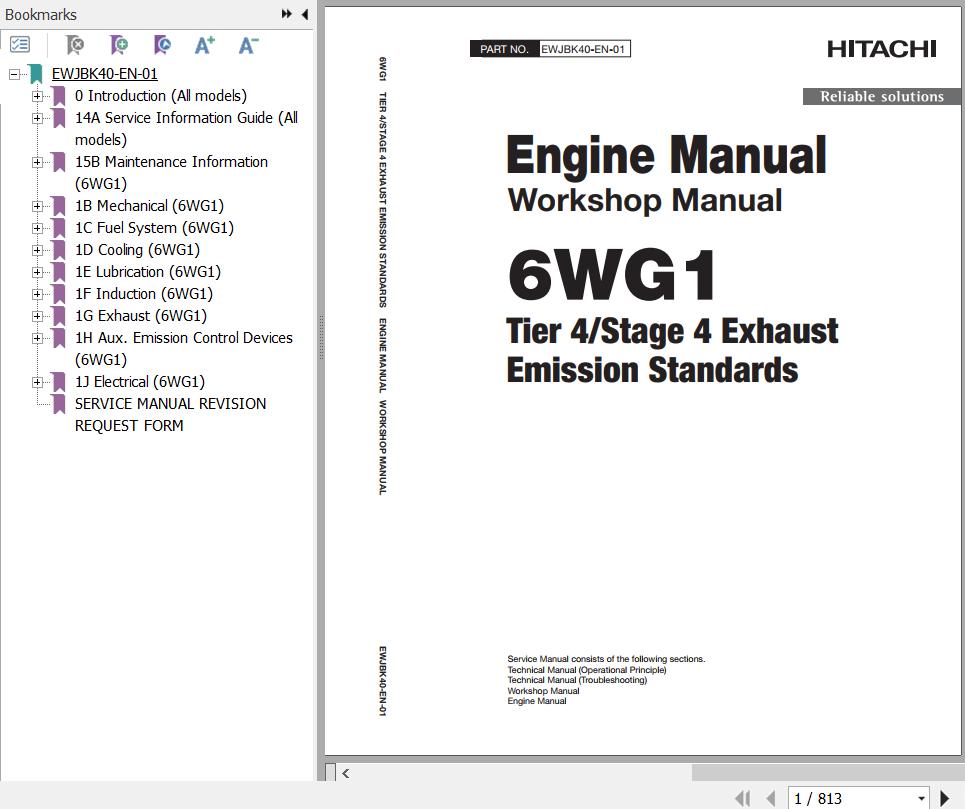Click the teal root bookmark icon

click(36, 74)
